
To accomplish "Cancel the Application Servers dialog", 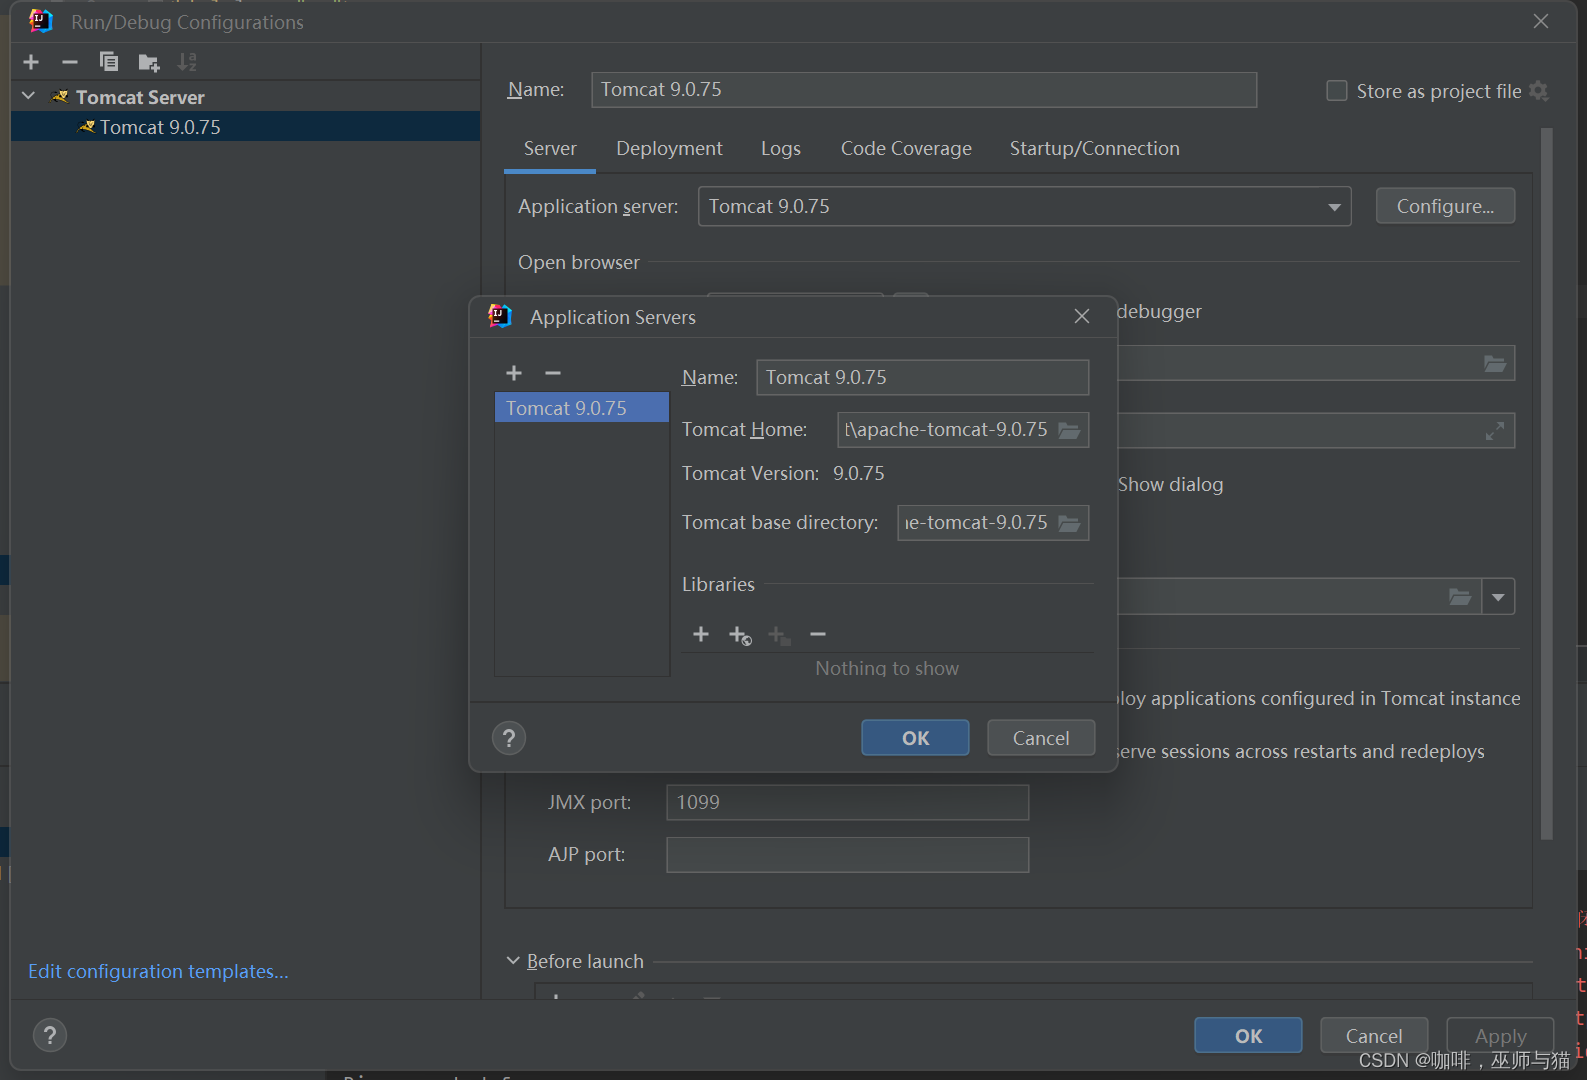I will 1041,738.
